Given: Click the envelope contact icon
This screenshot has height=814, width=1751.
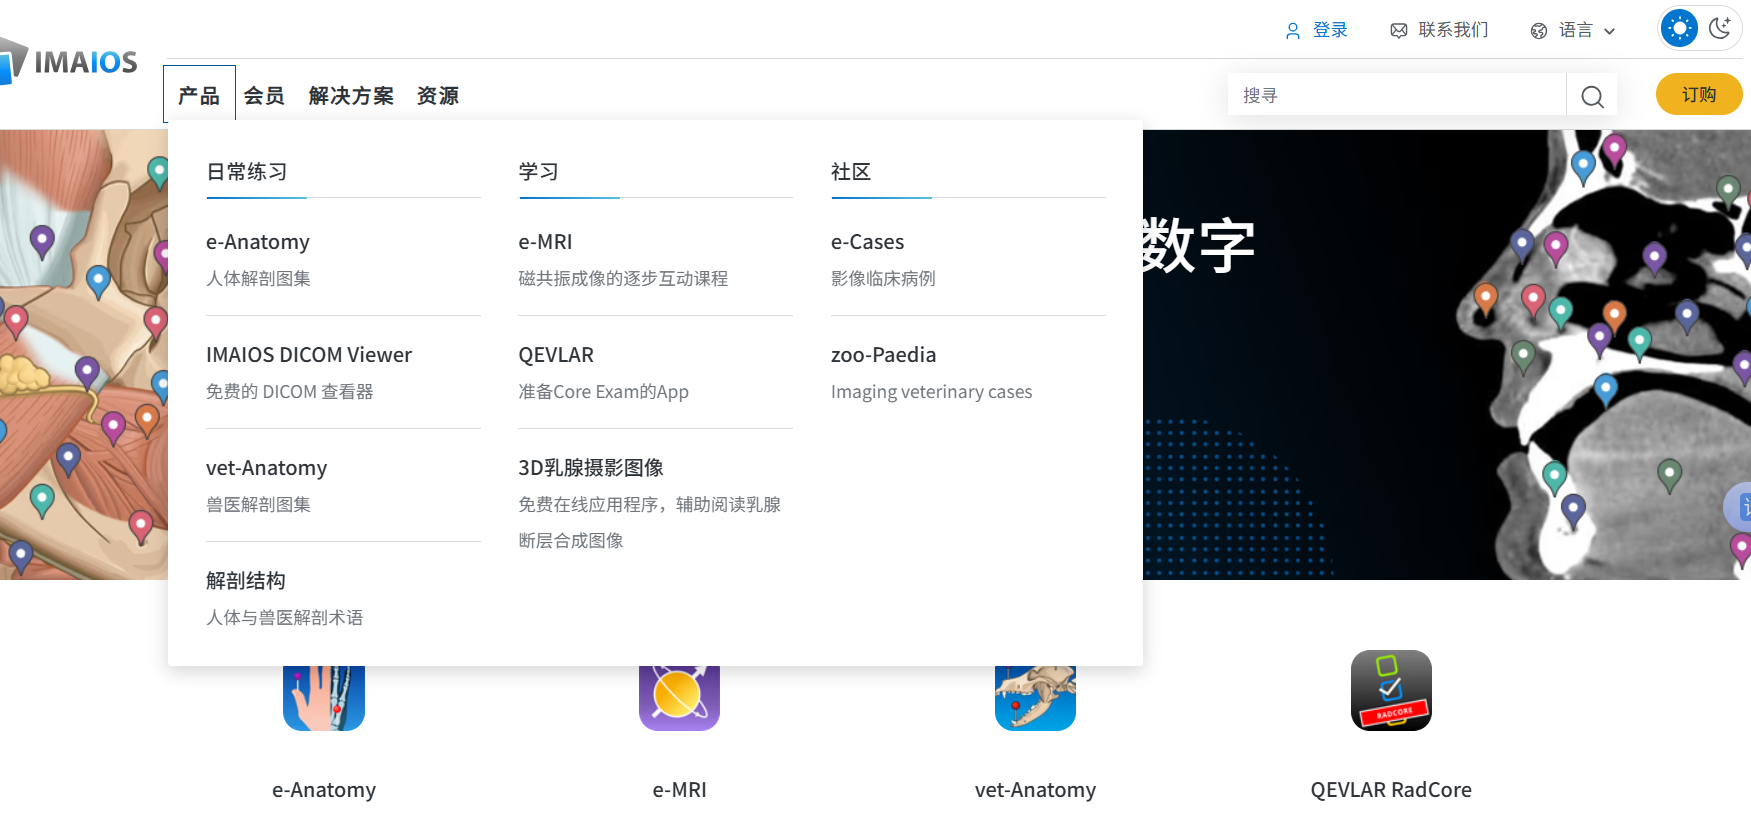Looking at the screenshot, I should [x=1399, y=31].
